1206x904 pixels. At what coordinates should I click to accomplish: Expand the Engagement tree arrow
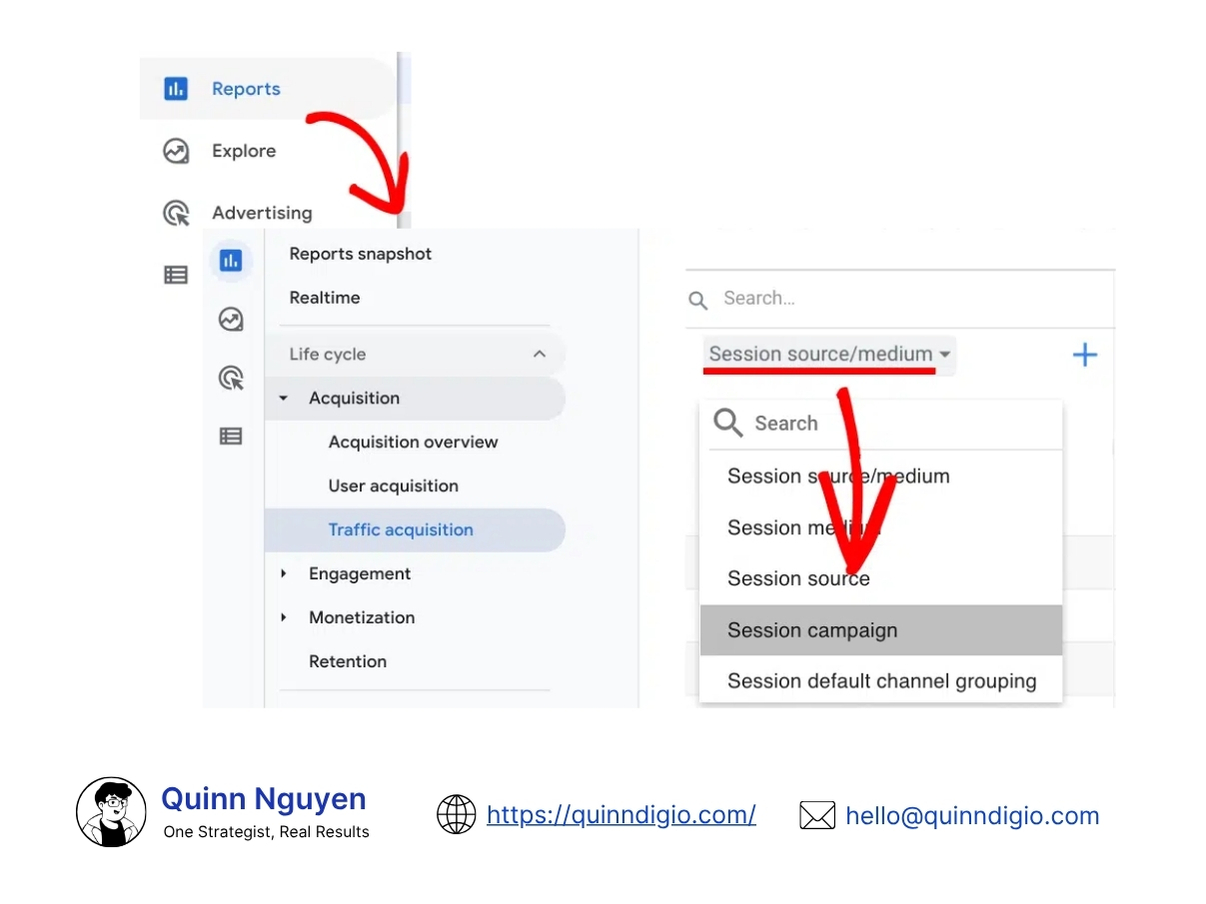pos(283,574)
